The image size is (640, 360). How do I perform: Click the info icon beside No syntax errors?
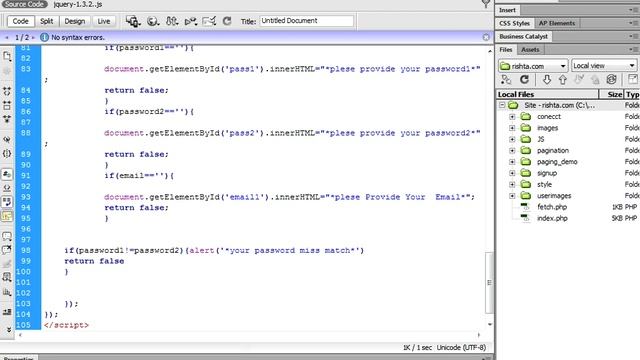pos(44,37)
